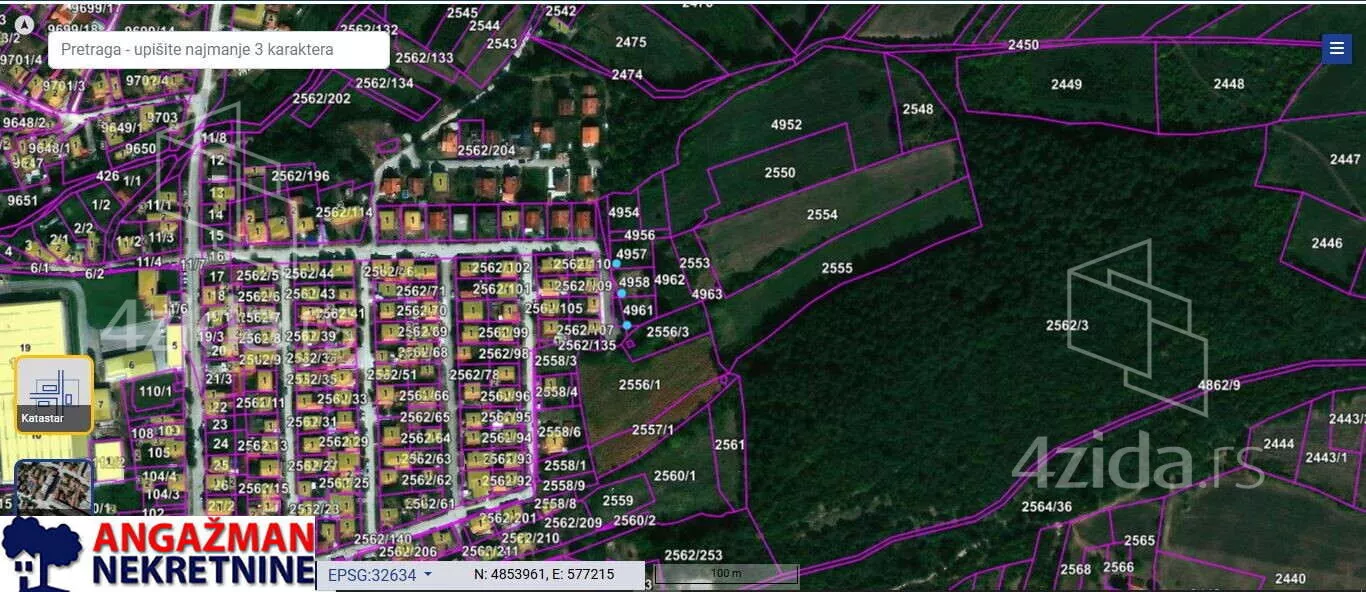Select parcel label 2448
Screen dimensions: 1366x592
tap(1229, 84)
